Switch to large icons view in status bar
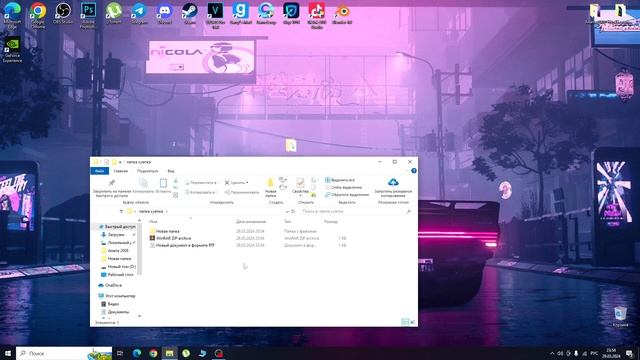This screenshot has height=360, width=640. [x=412, y=322]
